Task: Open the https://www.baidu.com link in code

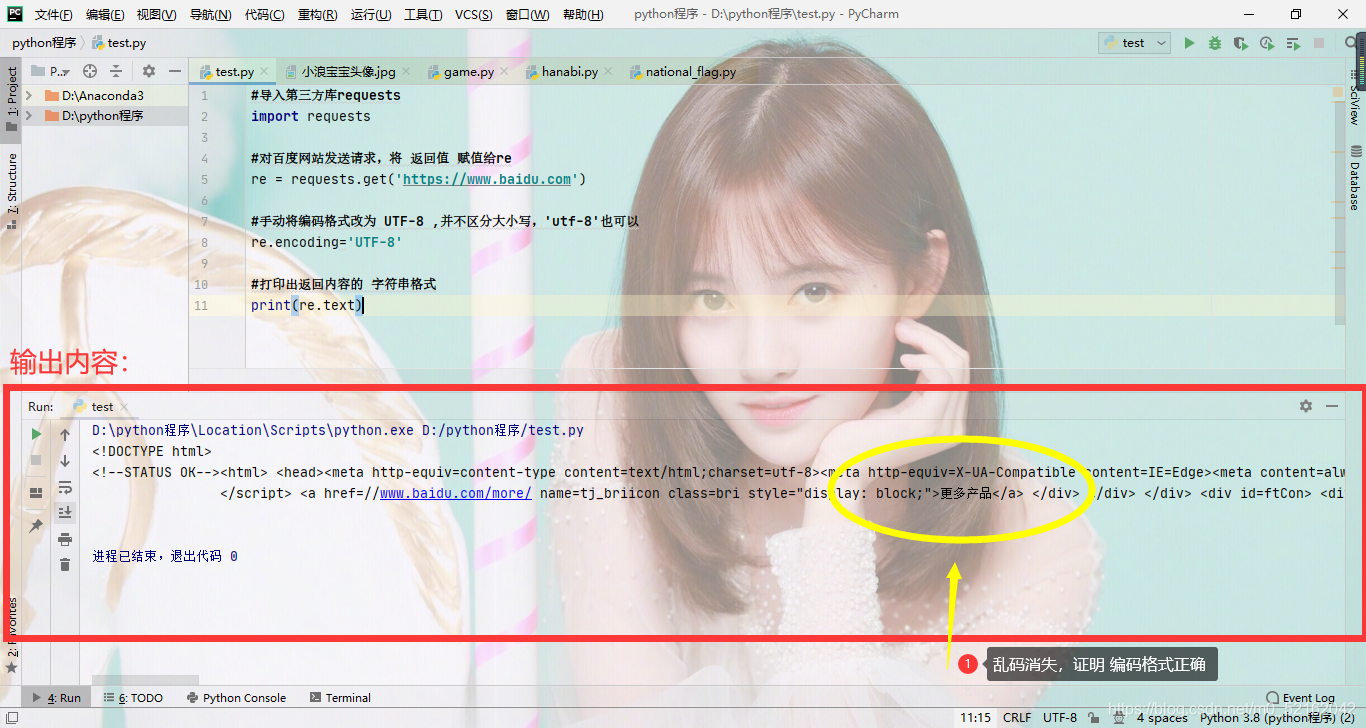Action: pyautogui.click(x=487, y=180)
